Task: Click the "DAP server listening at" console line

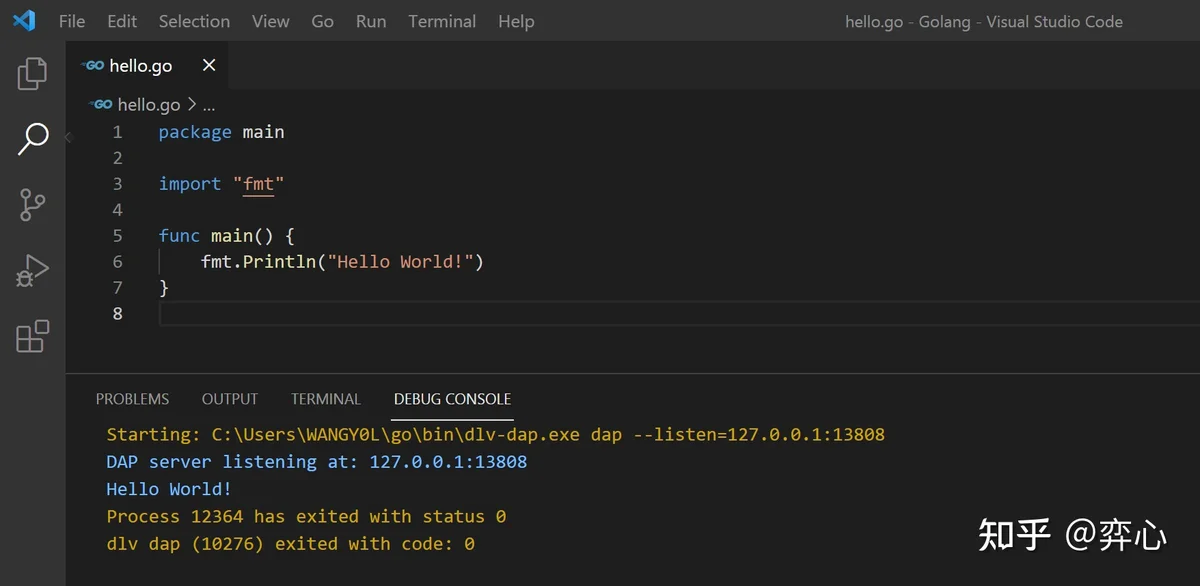Action: click(x=316, y=462)
